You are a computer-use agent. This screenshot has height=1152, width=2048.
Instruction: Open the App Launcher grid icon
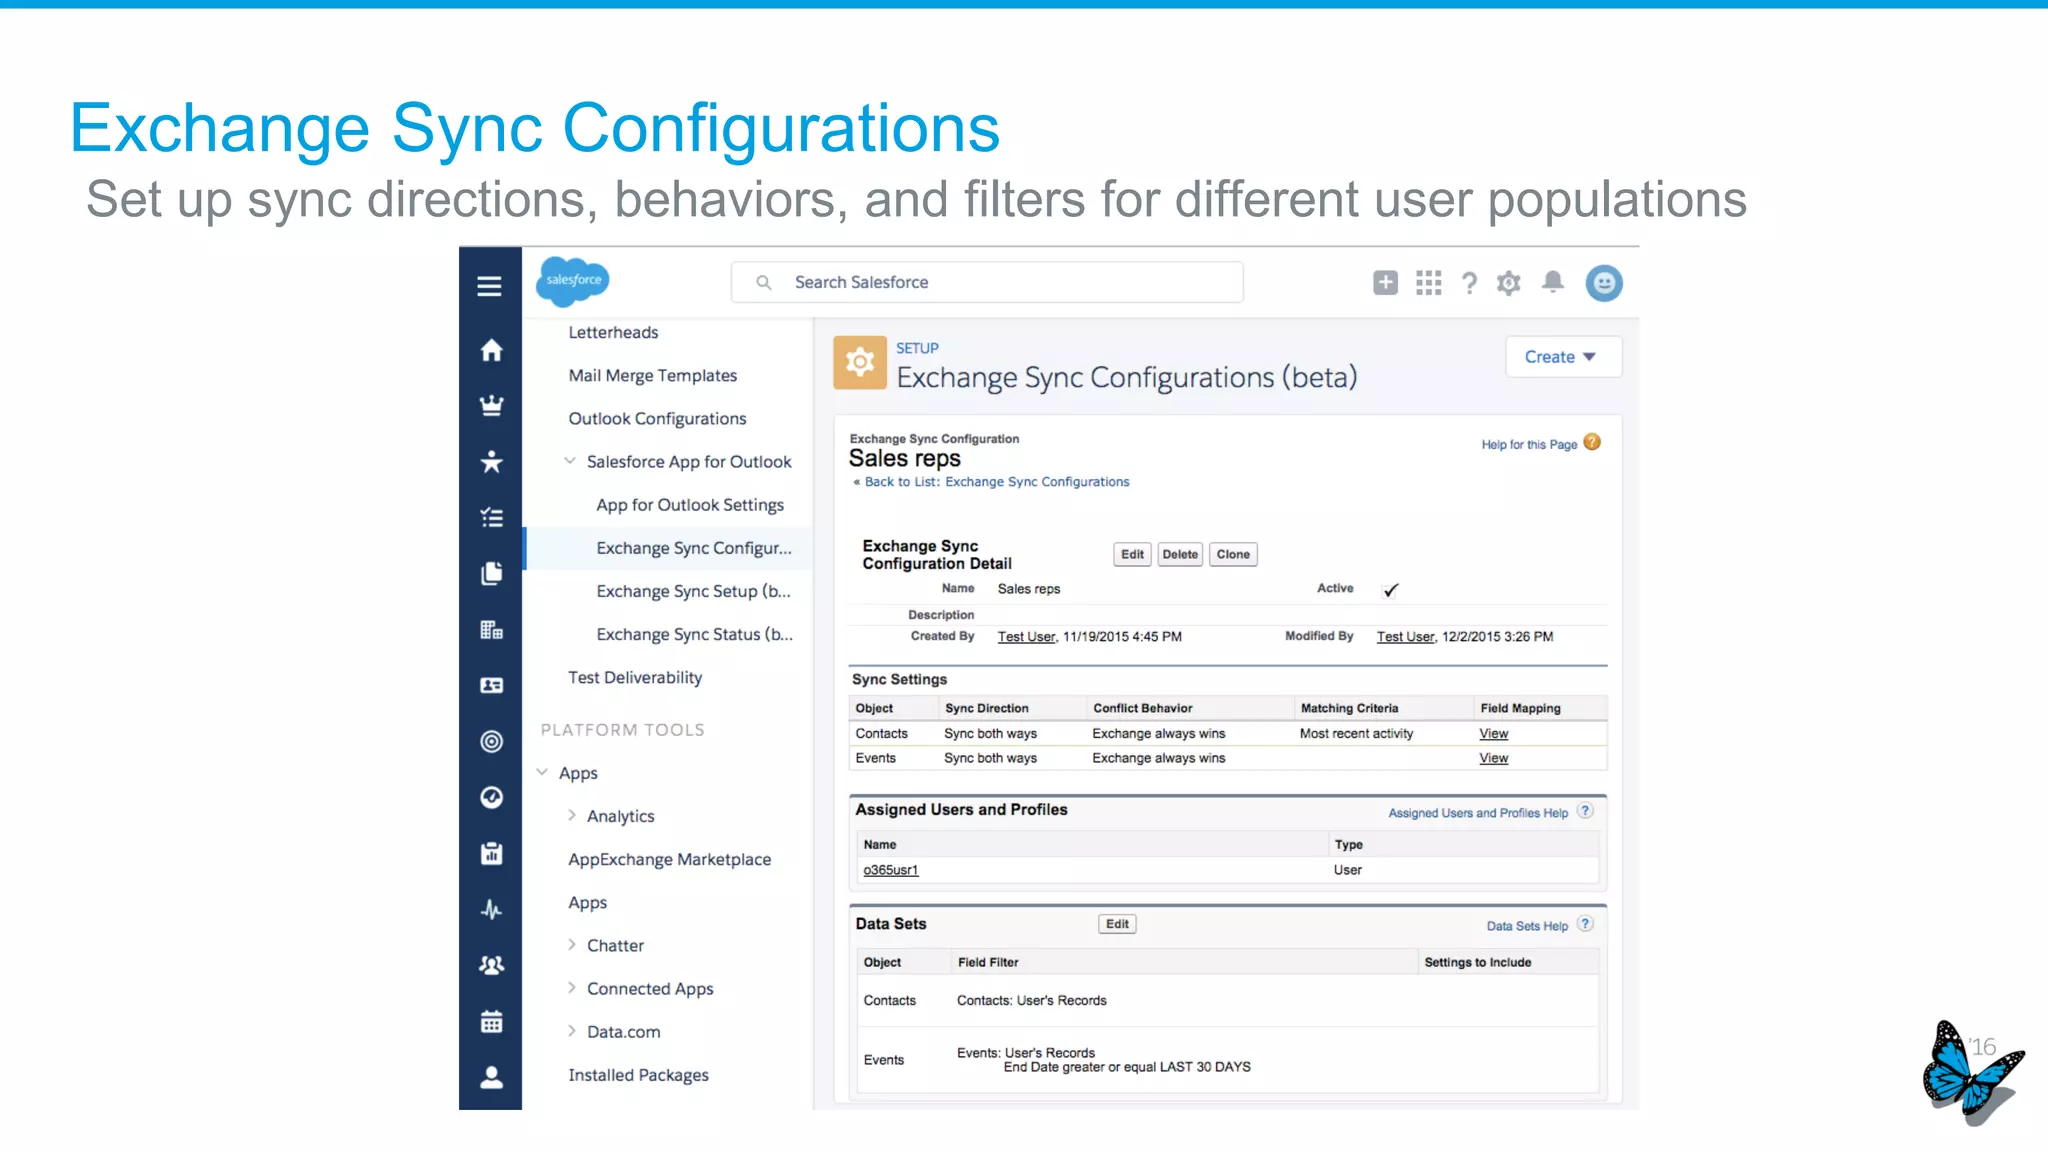point(1429,283)
